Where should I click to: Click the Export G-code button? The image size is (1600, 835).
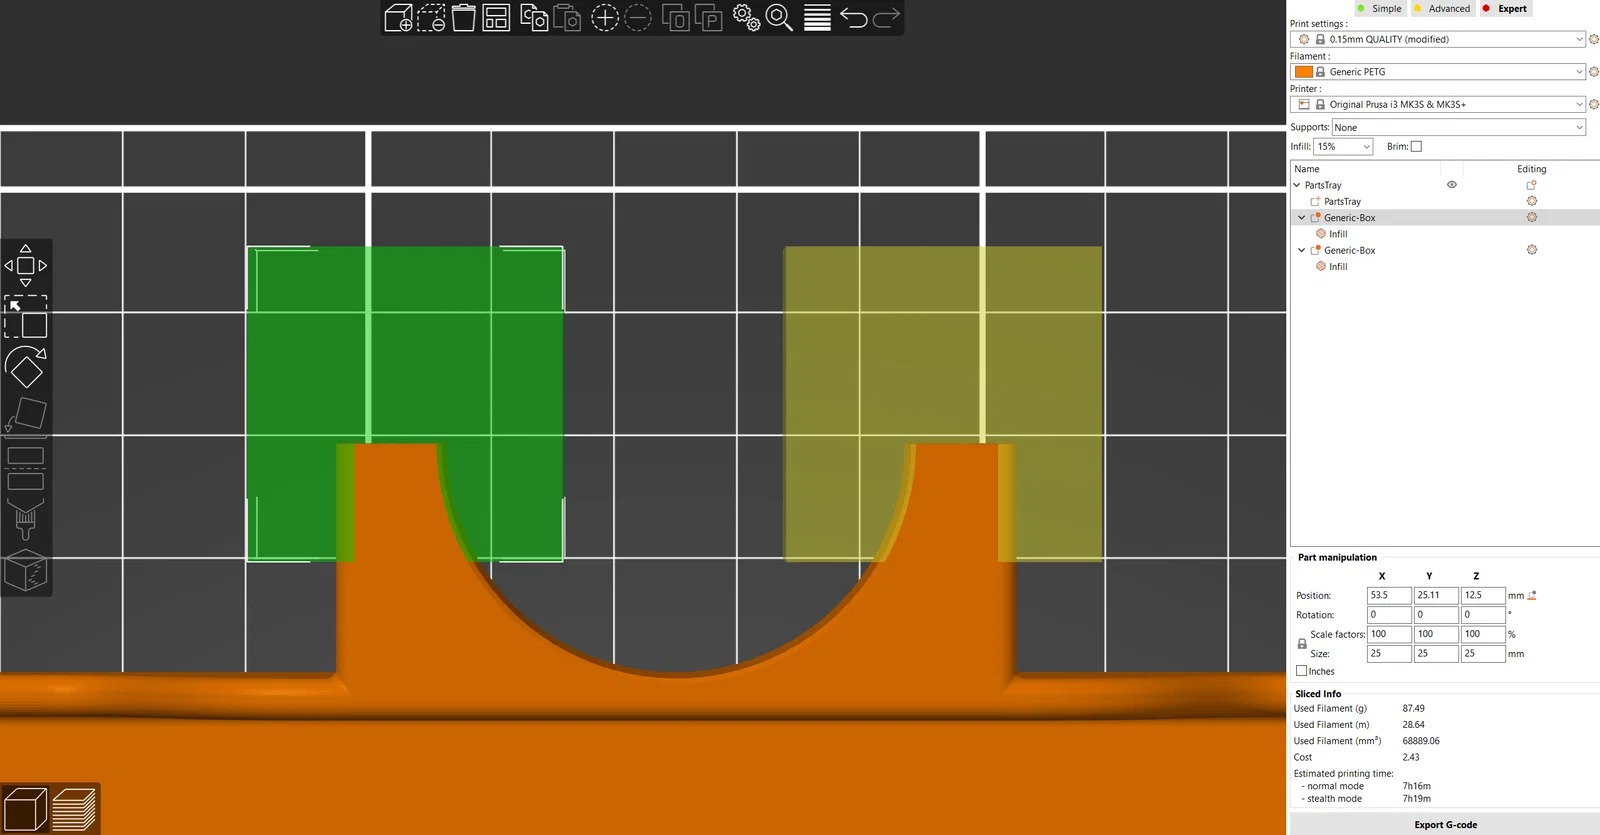pos(1445,824)
